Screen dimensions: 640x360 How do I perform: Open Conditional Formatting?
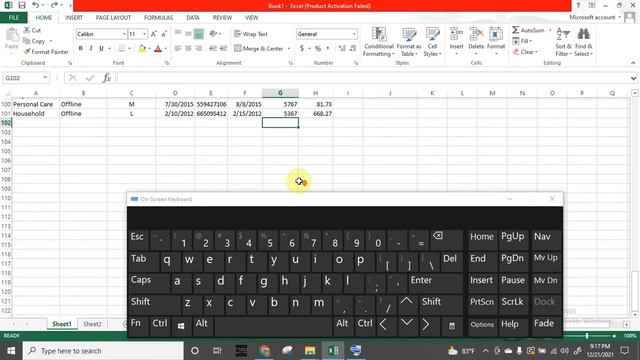(378, 42)
